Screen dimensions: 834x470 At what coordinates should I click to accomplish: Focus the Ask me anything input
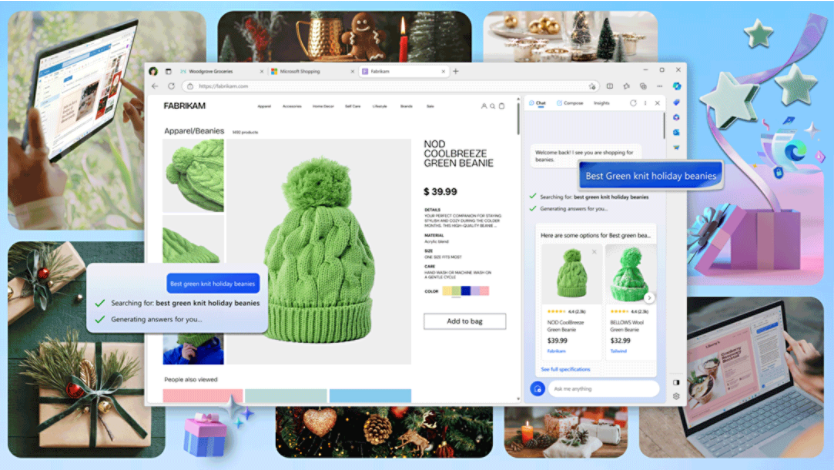[x=604, y=389]
